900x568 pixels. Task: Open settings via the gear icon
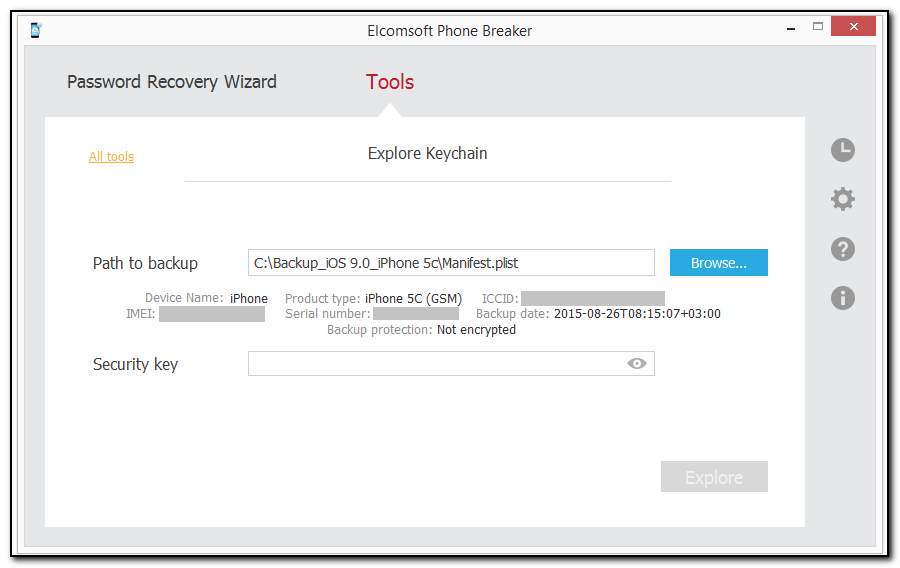[843, 199]
